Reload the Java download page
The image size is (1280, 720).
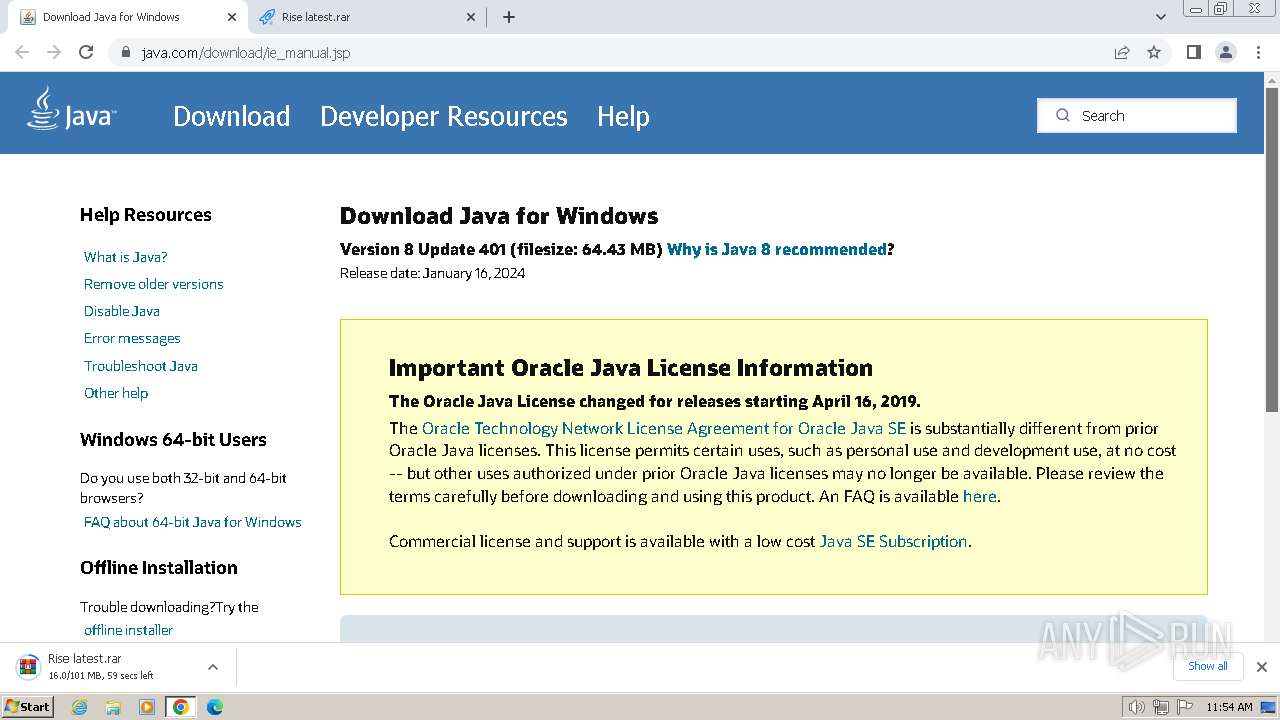point(86,52)
